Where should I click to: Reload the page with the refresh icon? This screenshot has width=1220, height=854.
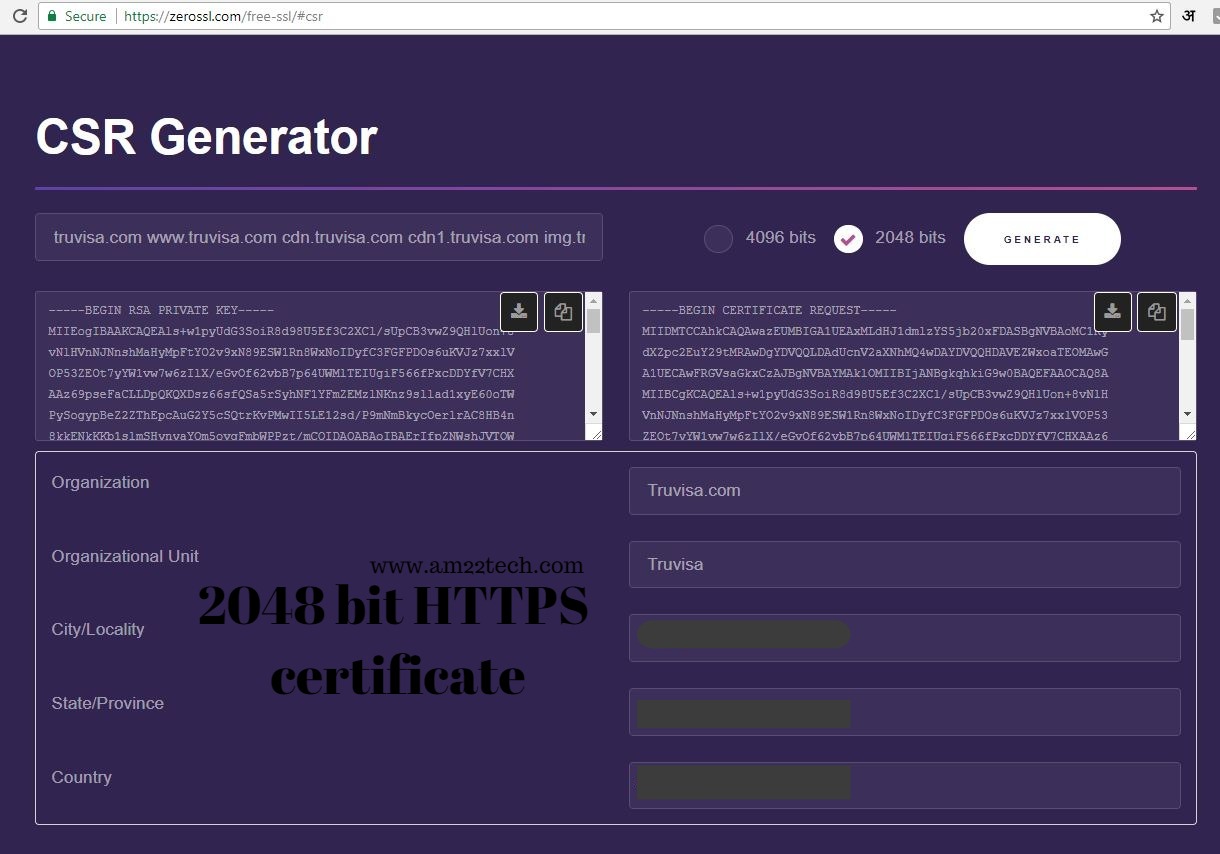19,16
